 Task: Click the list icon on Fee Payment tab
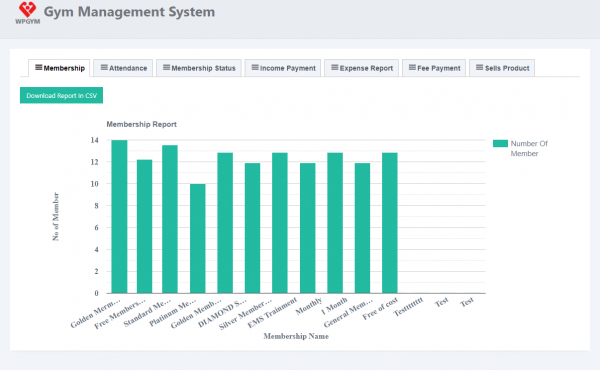click(412, 68)
